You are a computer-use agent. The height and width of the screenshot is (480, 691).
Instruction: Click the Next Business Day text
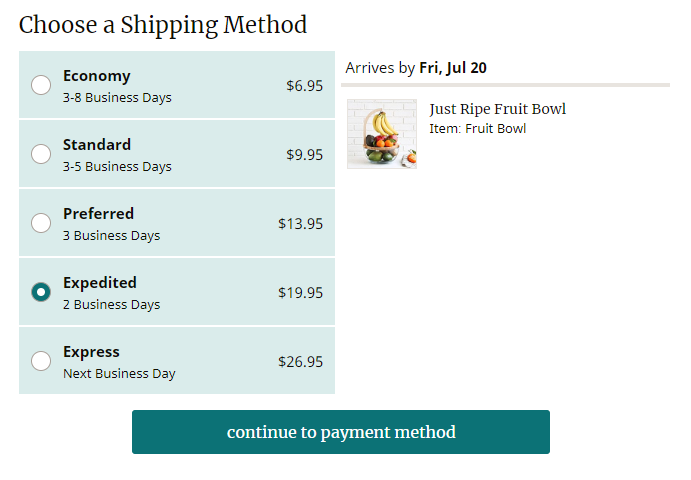[119, 374]
